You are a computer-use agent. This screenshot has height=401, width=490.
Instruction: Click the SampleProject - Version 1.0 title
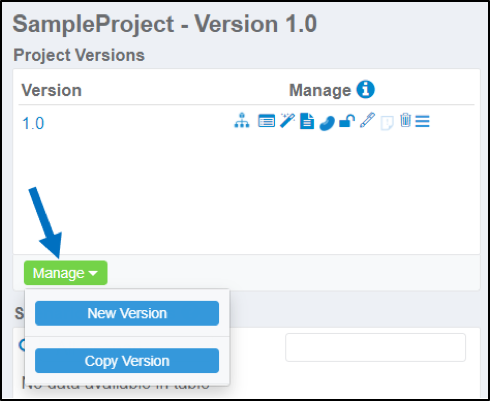click(165, 24)
